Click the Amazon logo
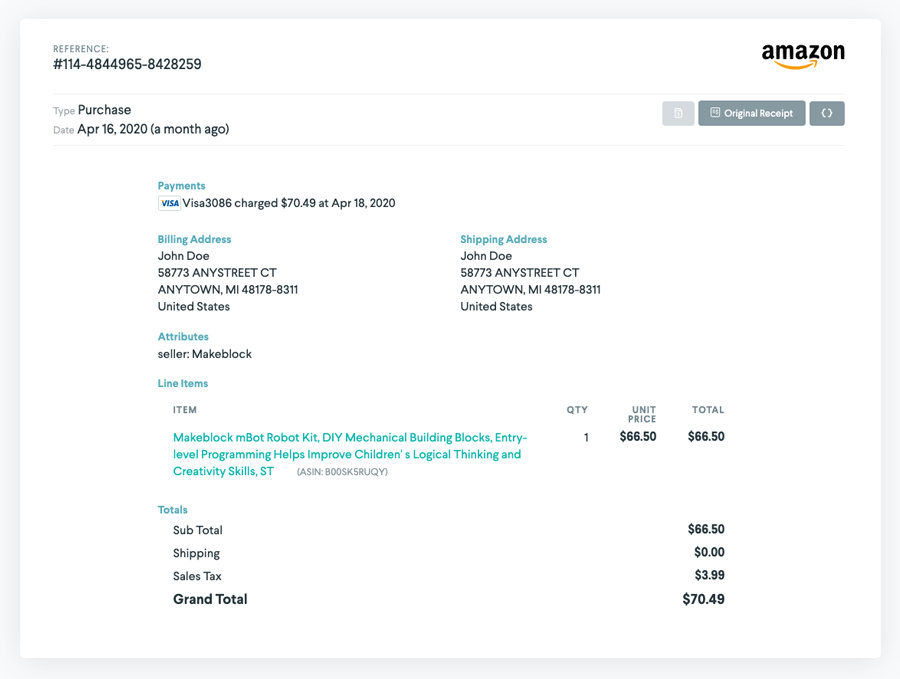This screenshot has height=679, width=900. point(805,55)
